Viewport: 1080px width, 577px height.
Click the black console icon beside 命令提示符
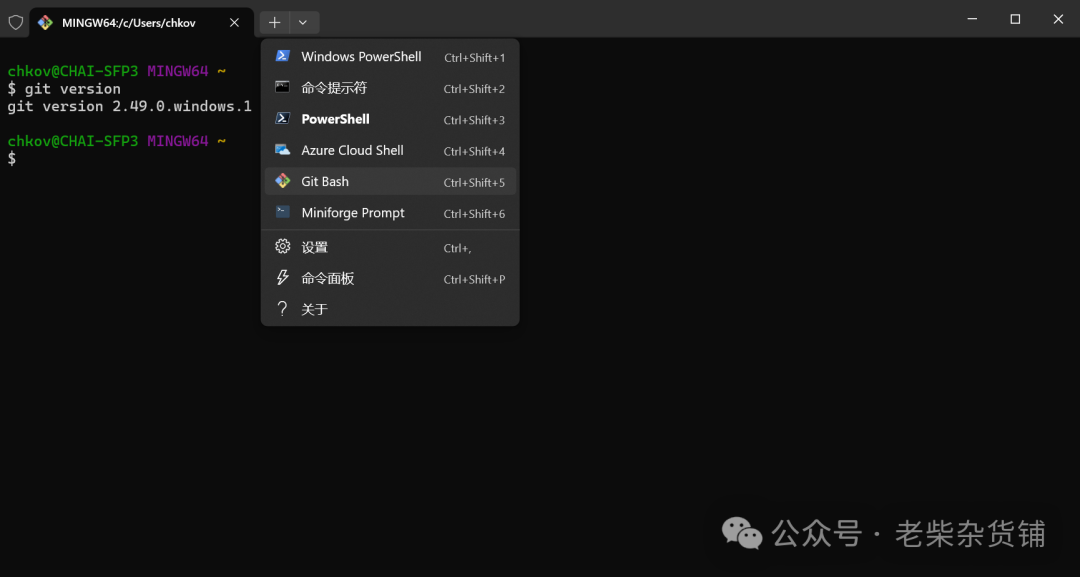pyautogui.click(x=282, y=87)
